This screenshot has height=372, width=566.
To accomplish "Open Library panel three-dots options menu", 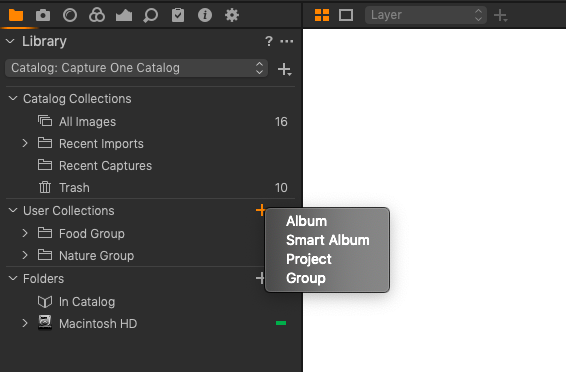I will coord(287,41).
